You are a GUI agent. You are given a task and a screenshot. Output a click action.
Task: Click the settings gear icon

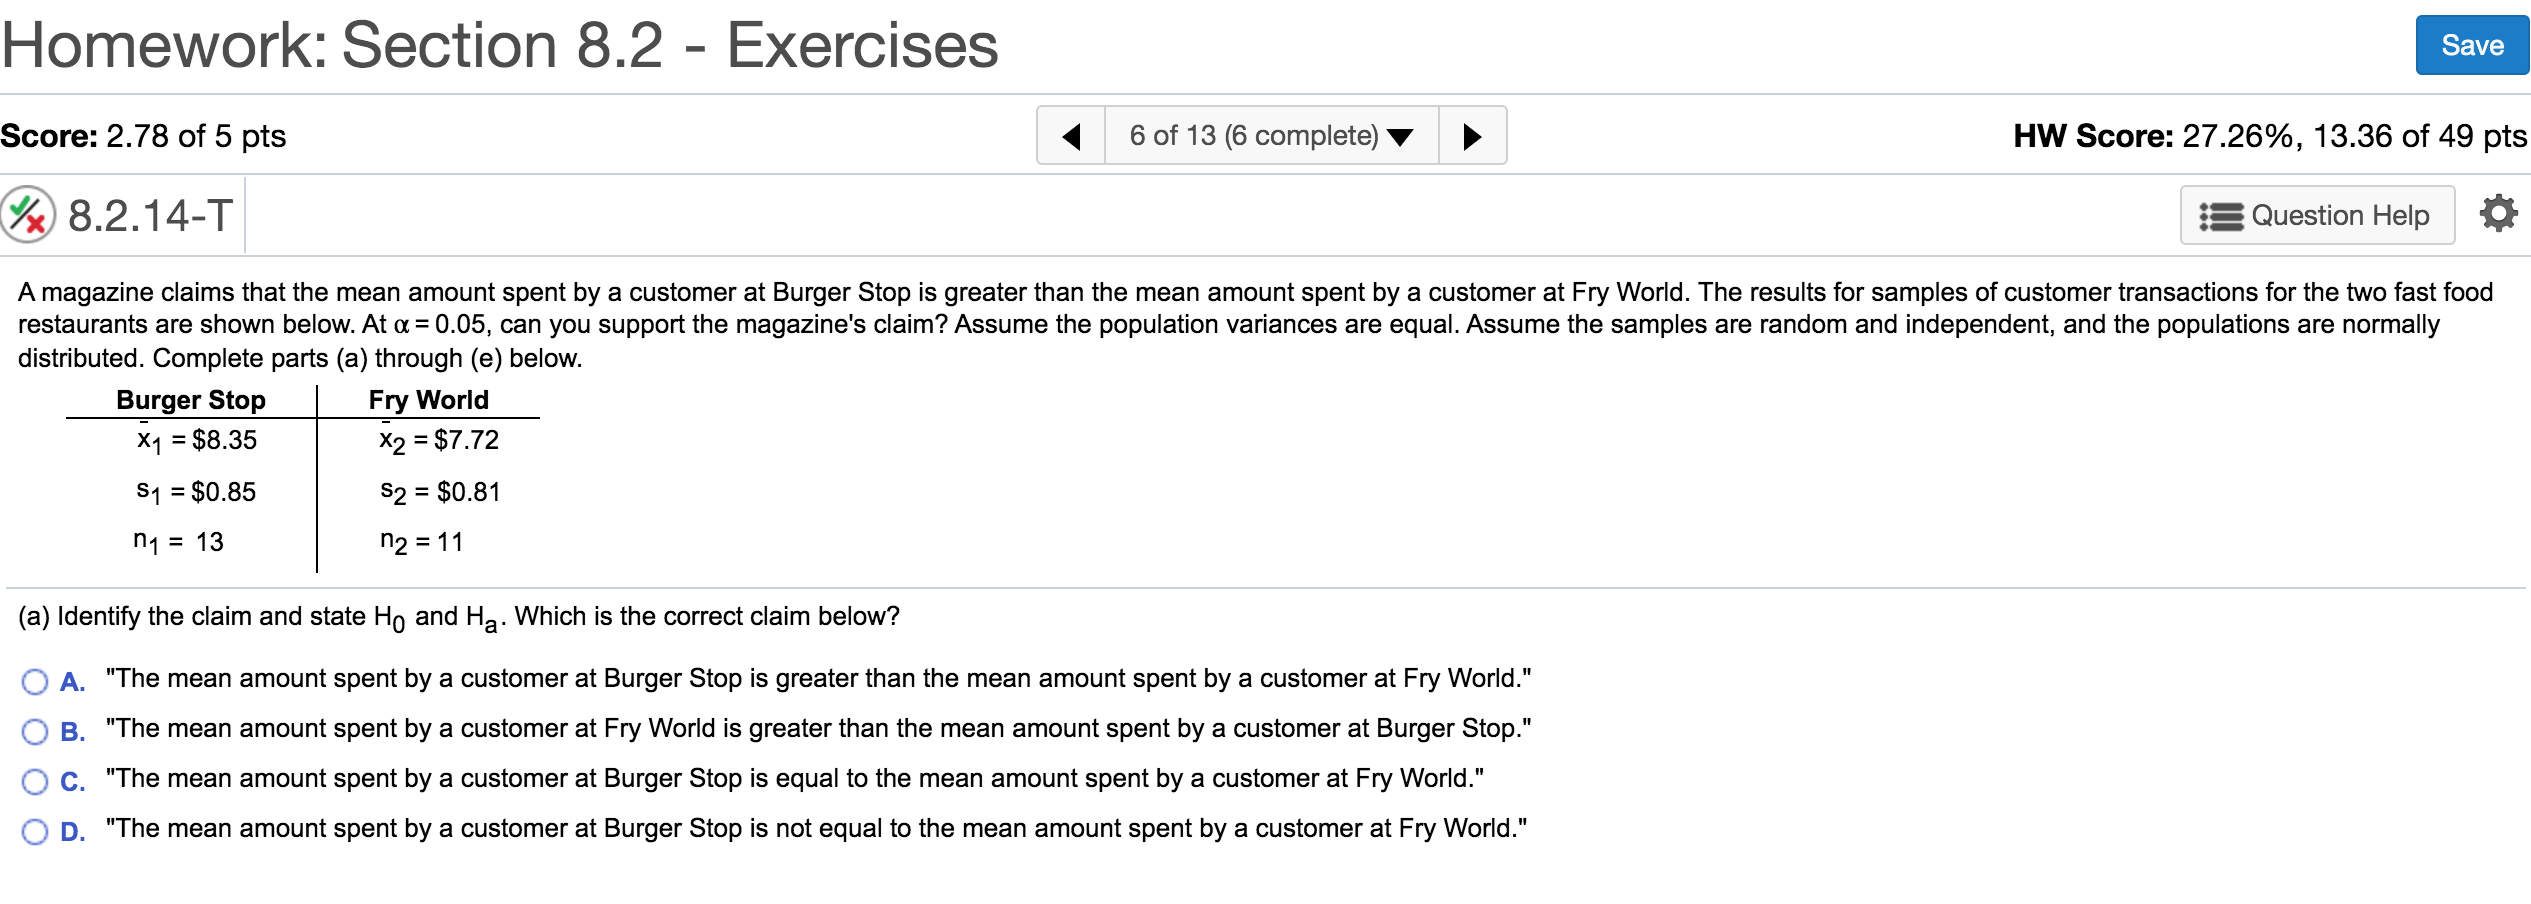point(2498,214)
